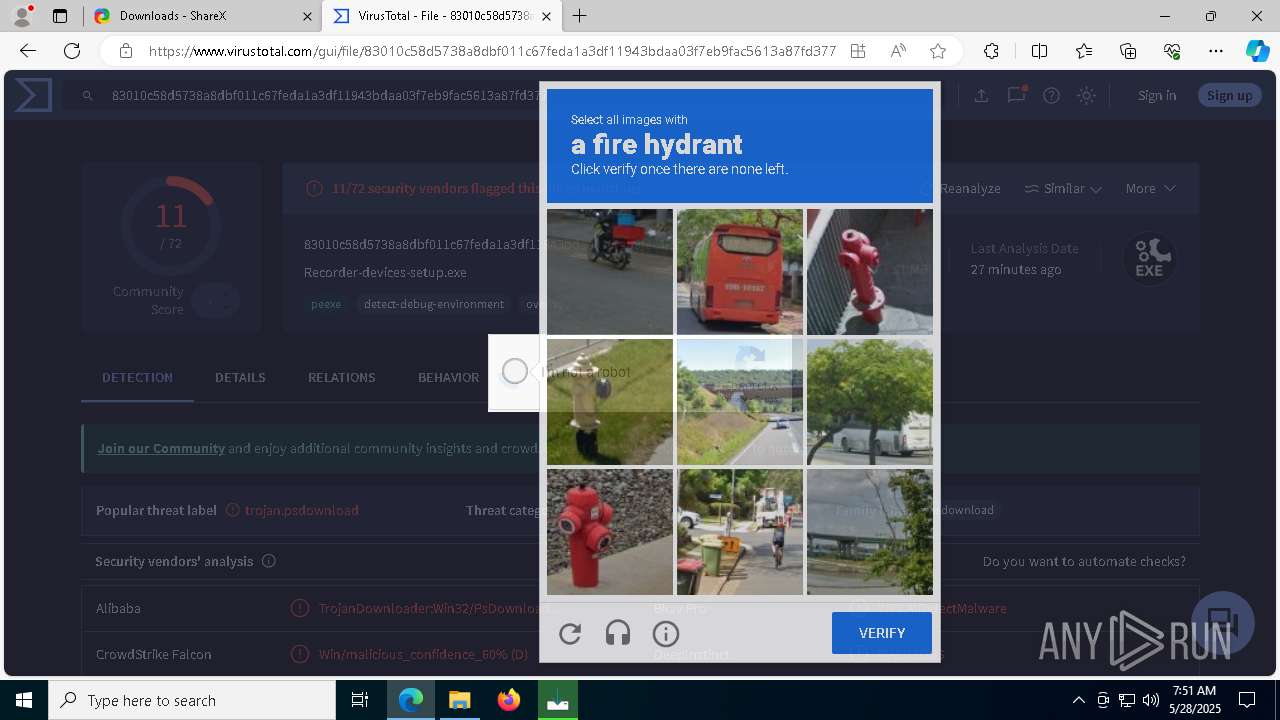Open Edge profile icon

click(x=22, y=16)
